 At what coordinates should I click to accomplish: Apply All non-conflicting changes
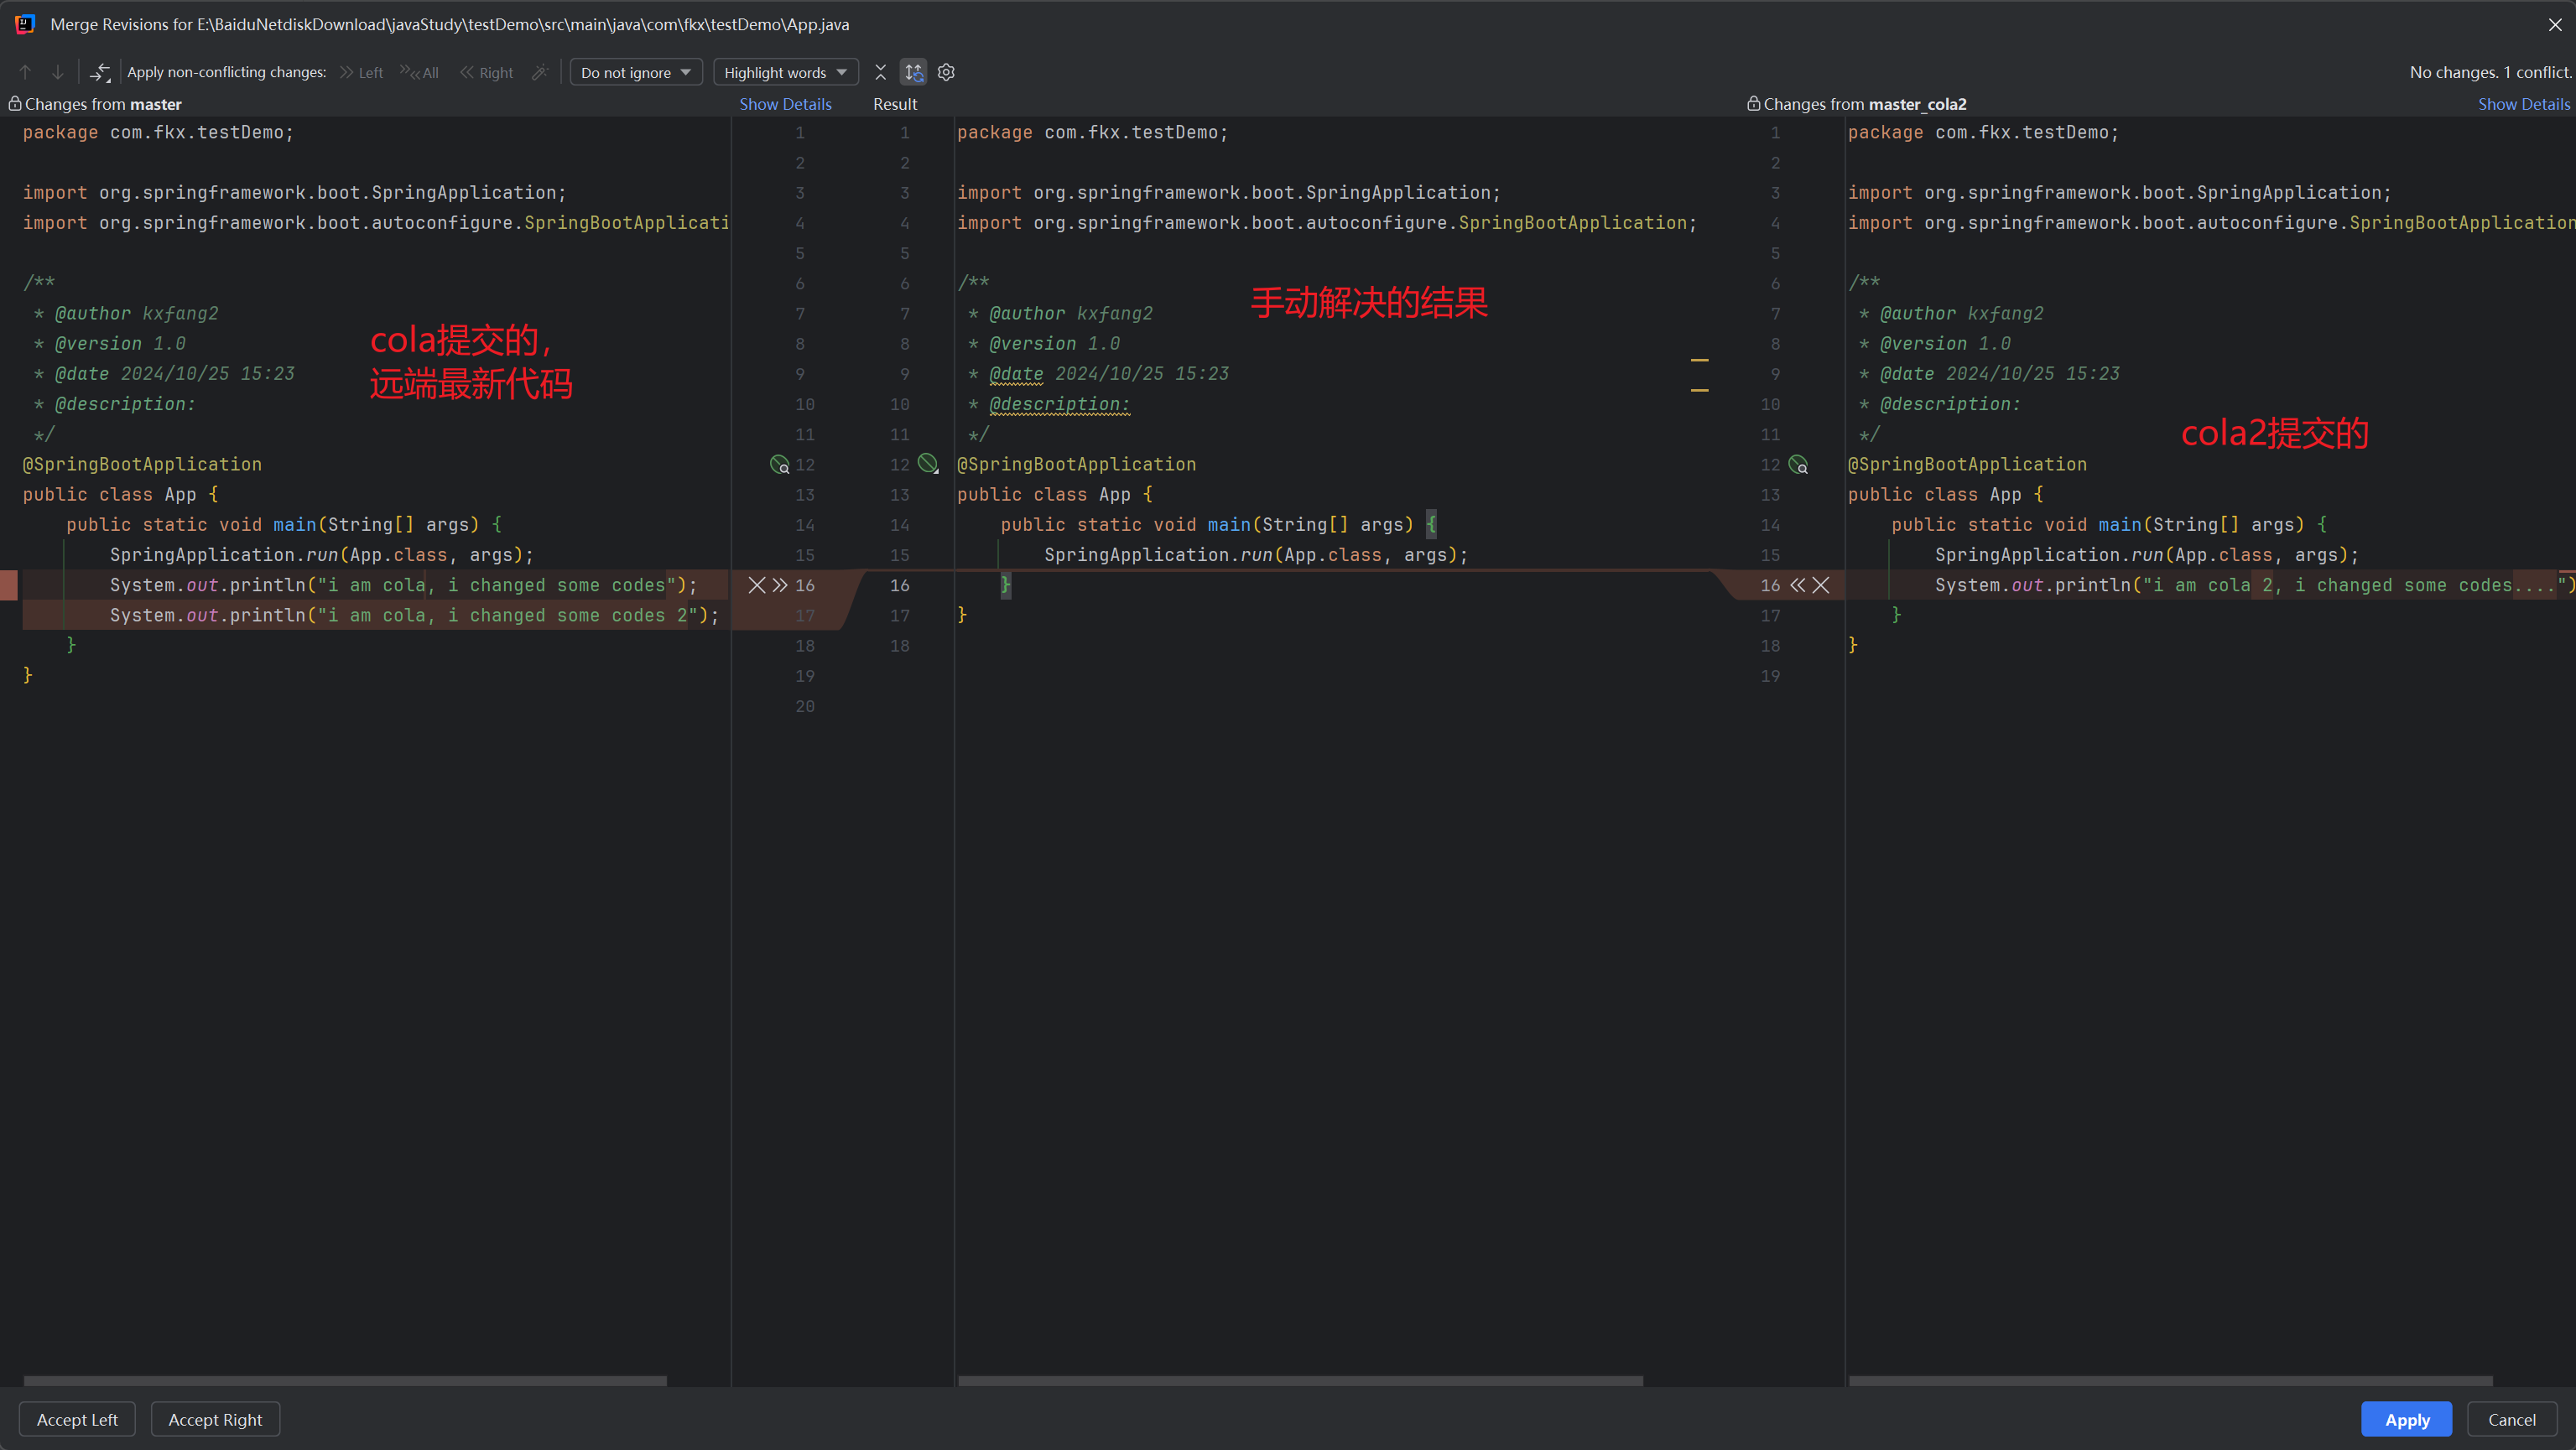[420, 72]
